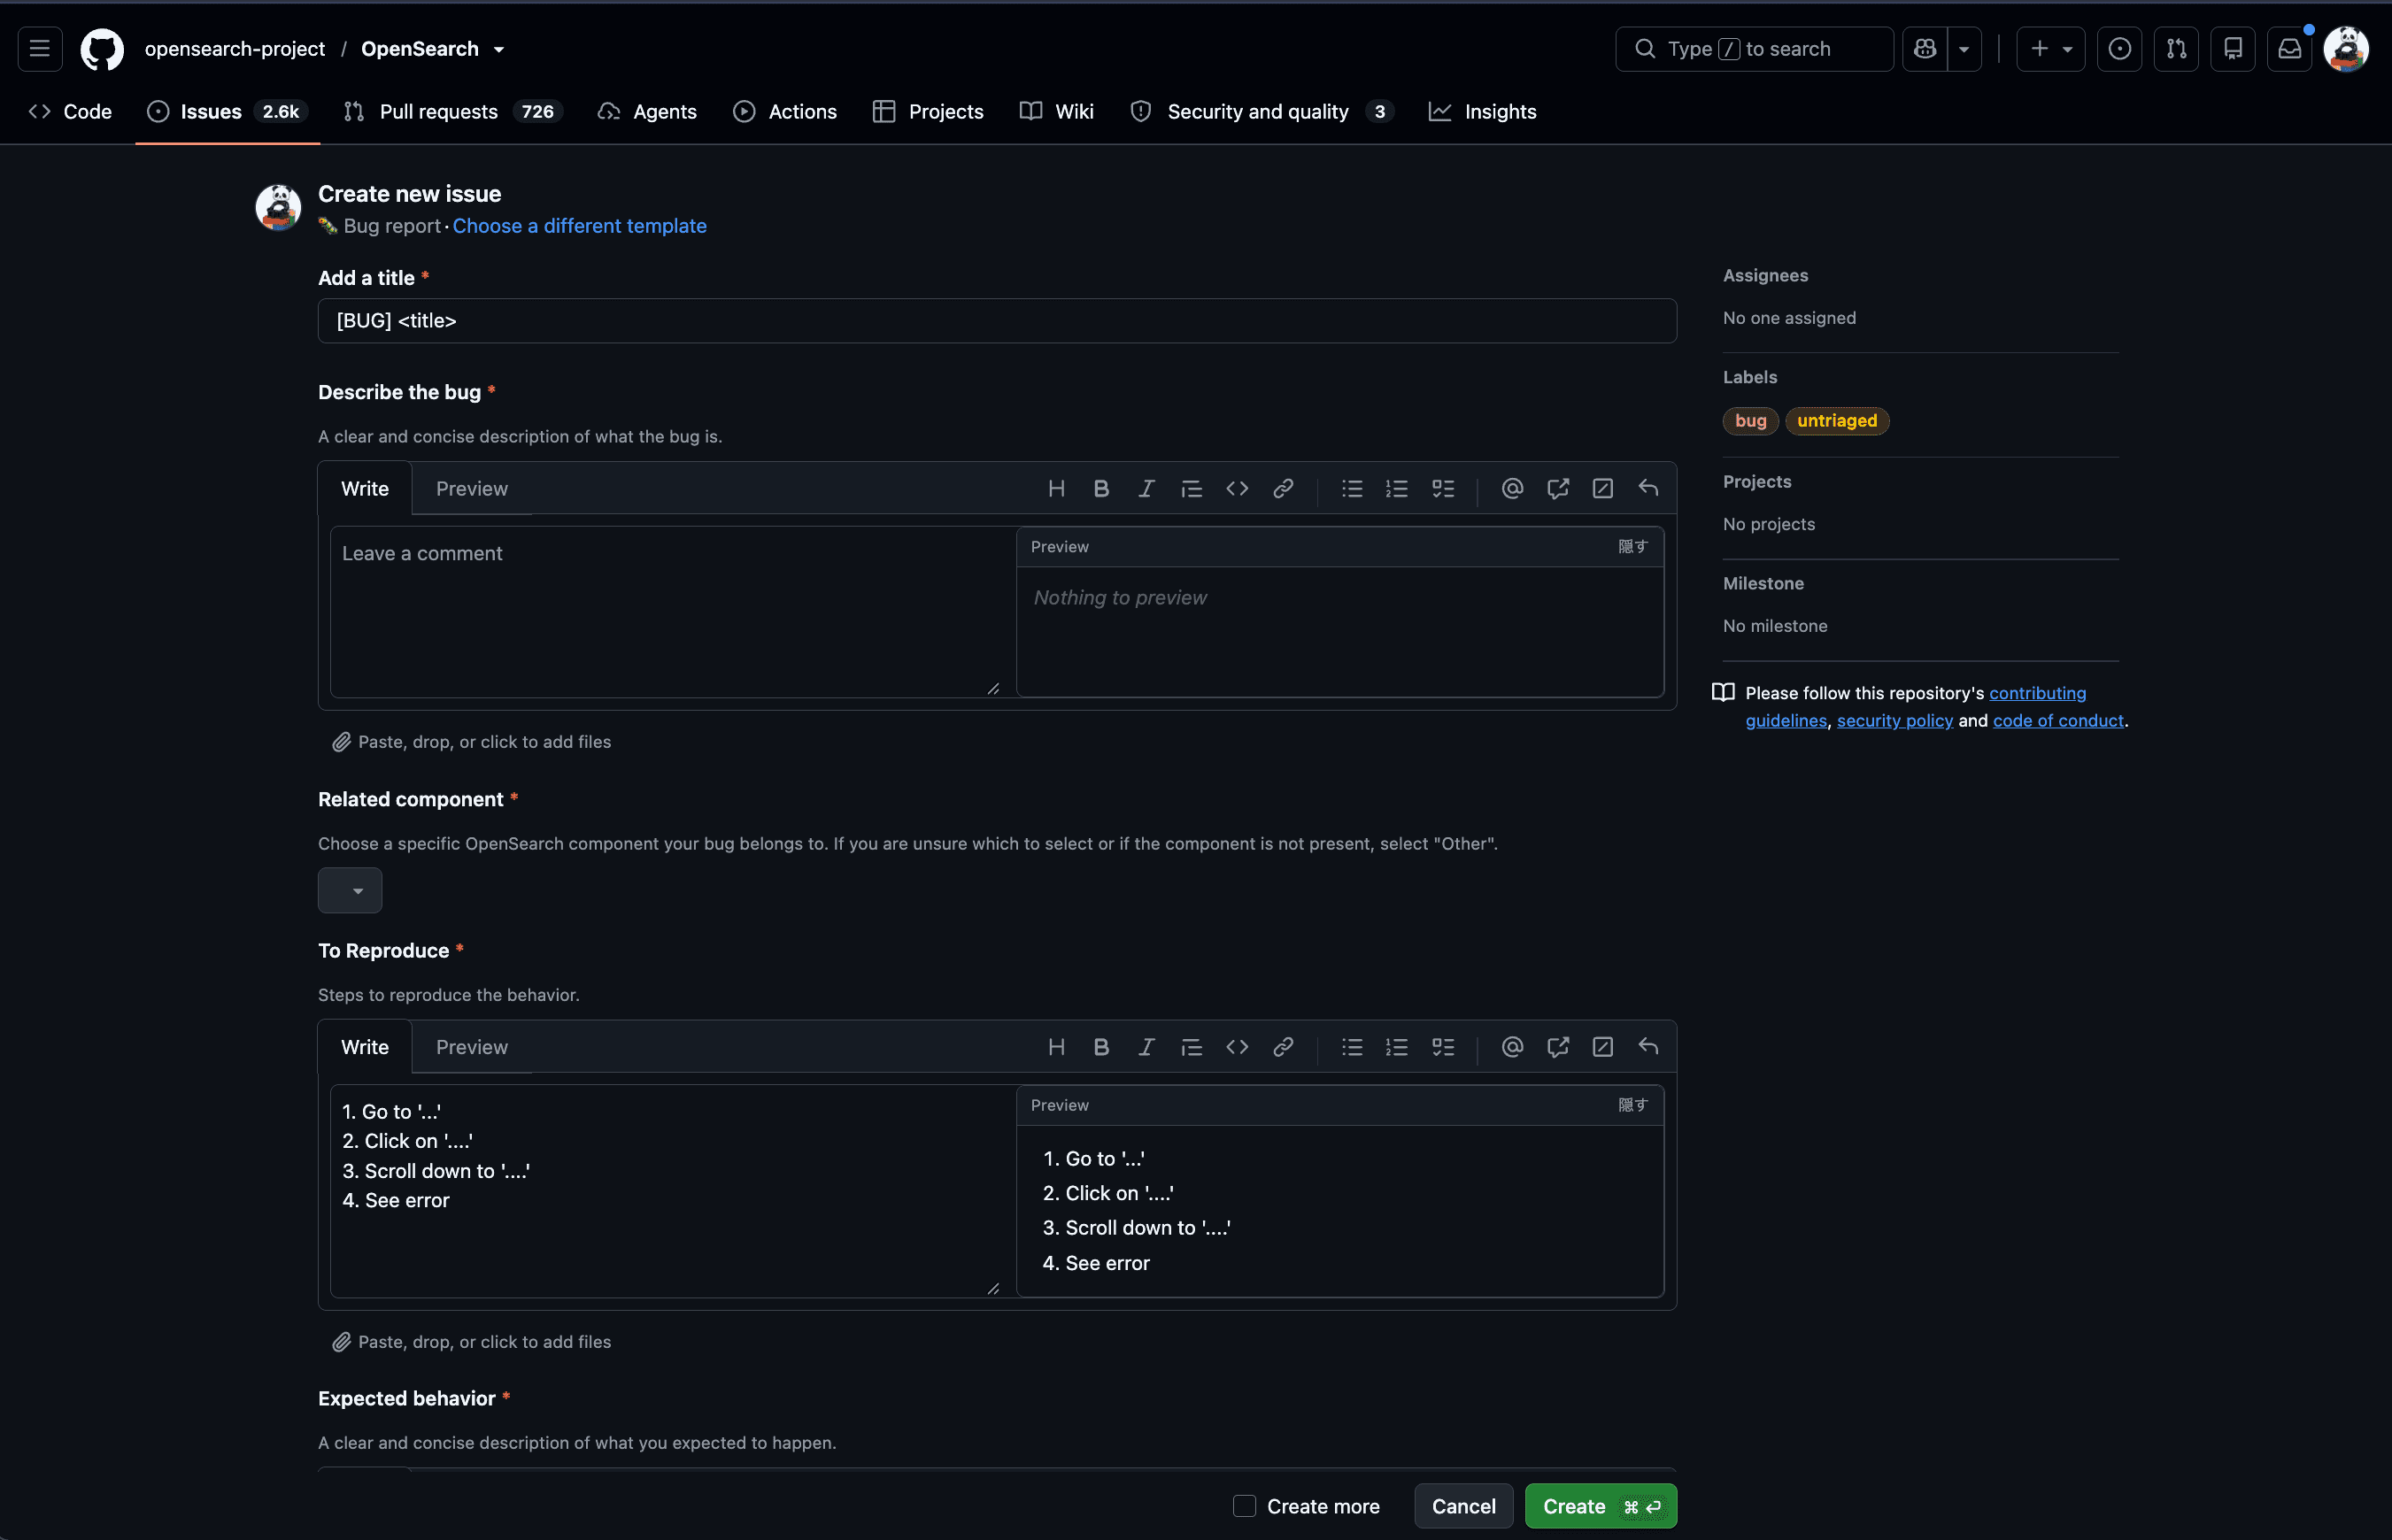
Task: Open the Security and quality tab
Action: click(x=1261, y=112)
